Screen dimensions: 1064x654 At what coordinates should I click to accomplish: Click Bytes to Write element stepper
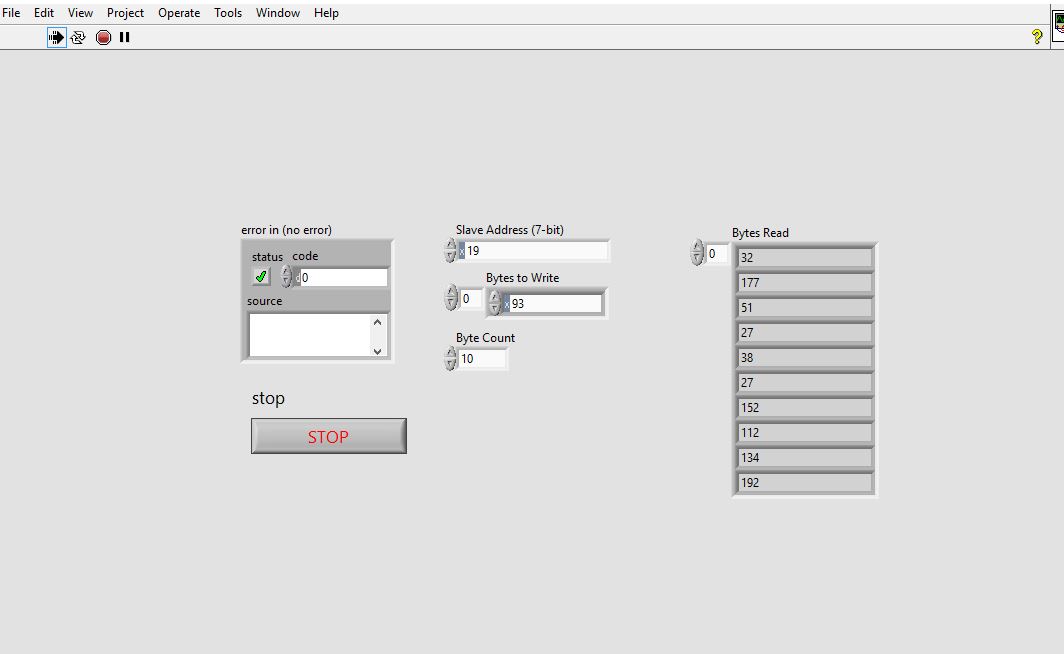tap(495, 303)
